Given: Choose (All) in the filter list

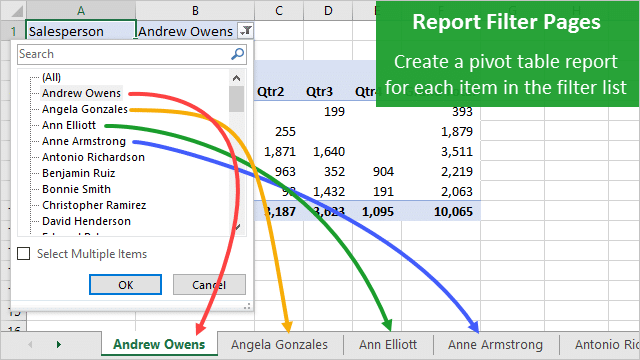Looking at the screenshot, I should point(51,77).
